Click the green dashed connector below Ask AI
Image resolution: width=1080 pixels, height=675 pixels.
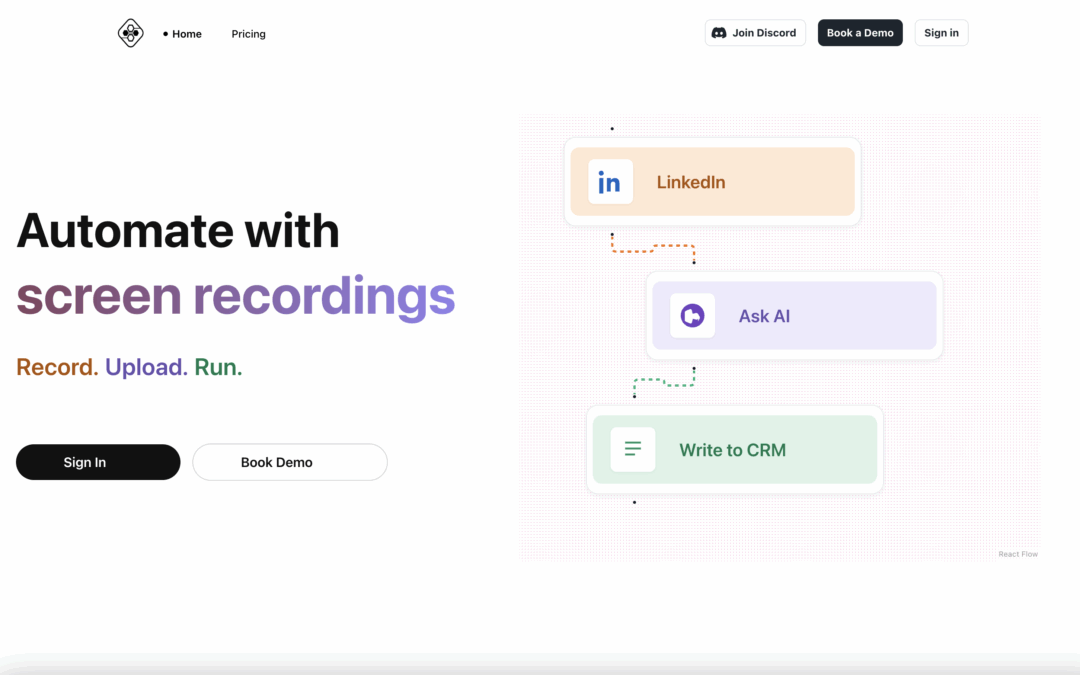[664, 381]
